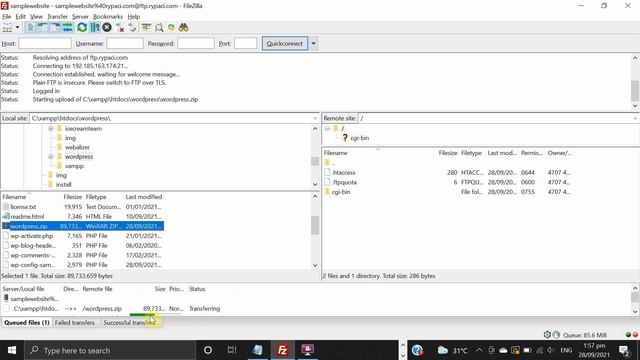This screenshot has height=360, width=640.
Task: Select the install folder in local tree
Action: tap(63, 184)
